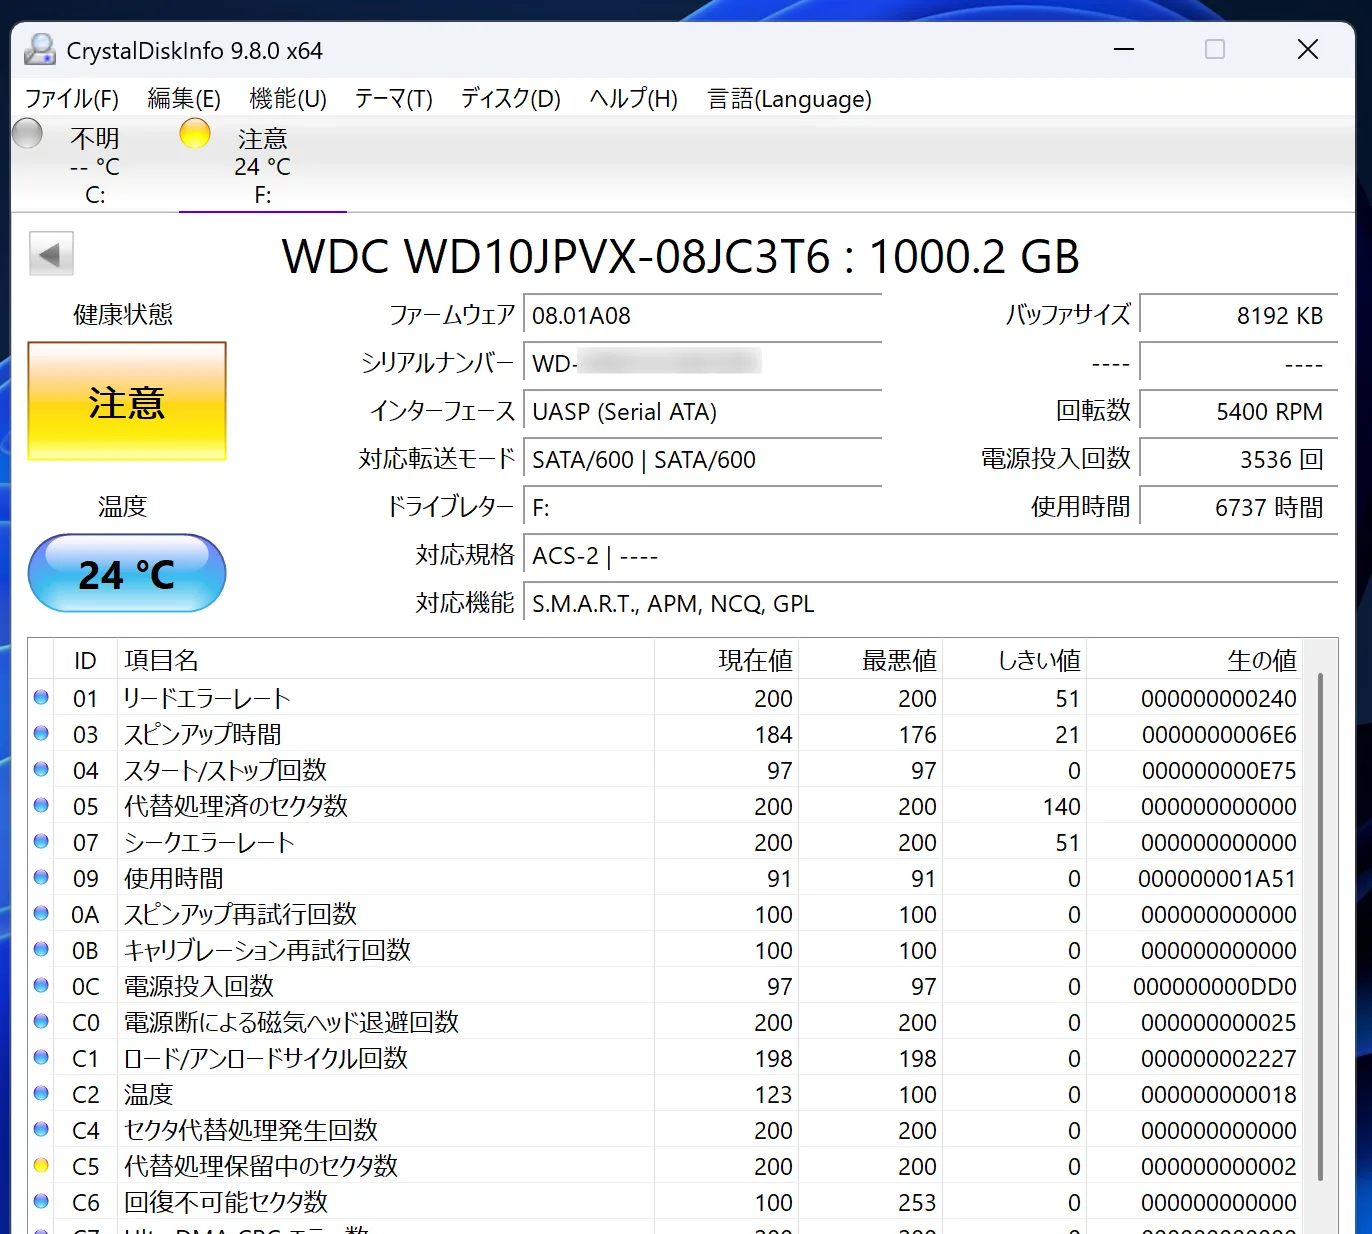Open the ファイル(F) menu
The width and height of the screenshot is (1372, 1234).
pos(71,99)
